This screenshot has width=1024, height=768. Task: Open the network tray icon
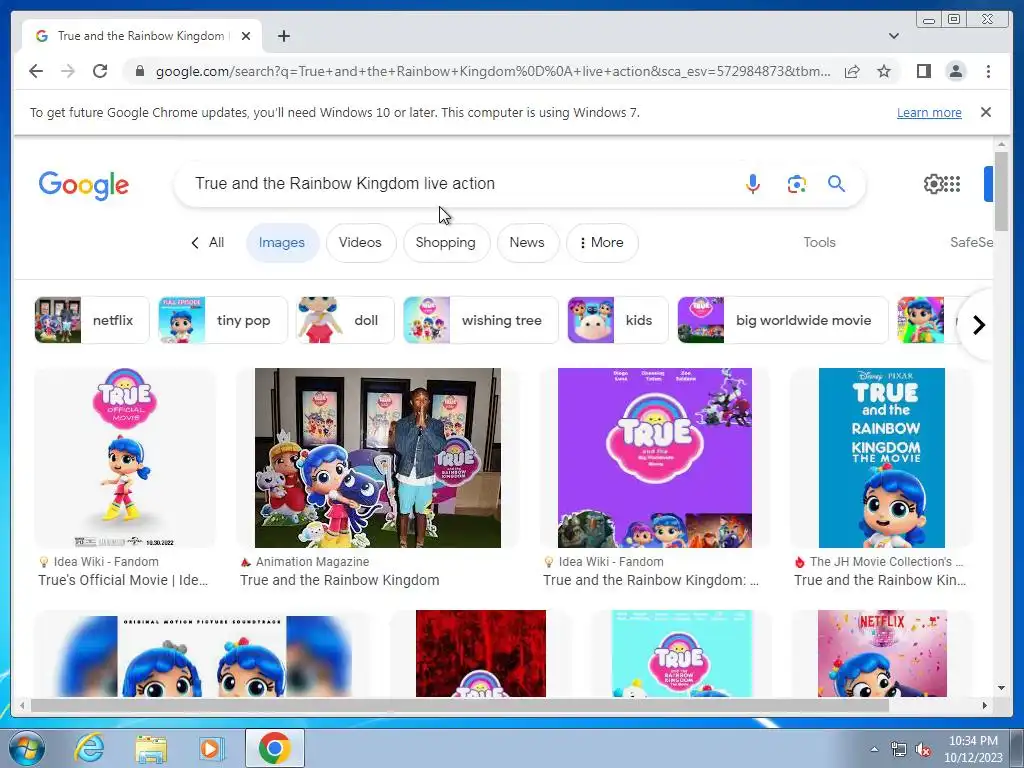click(x=899, y=750)
